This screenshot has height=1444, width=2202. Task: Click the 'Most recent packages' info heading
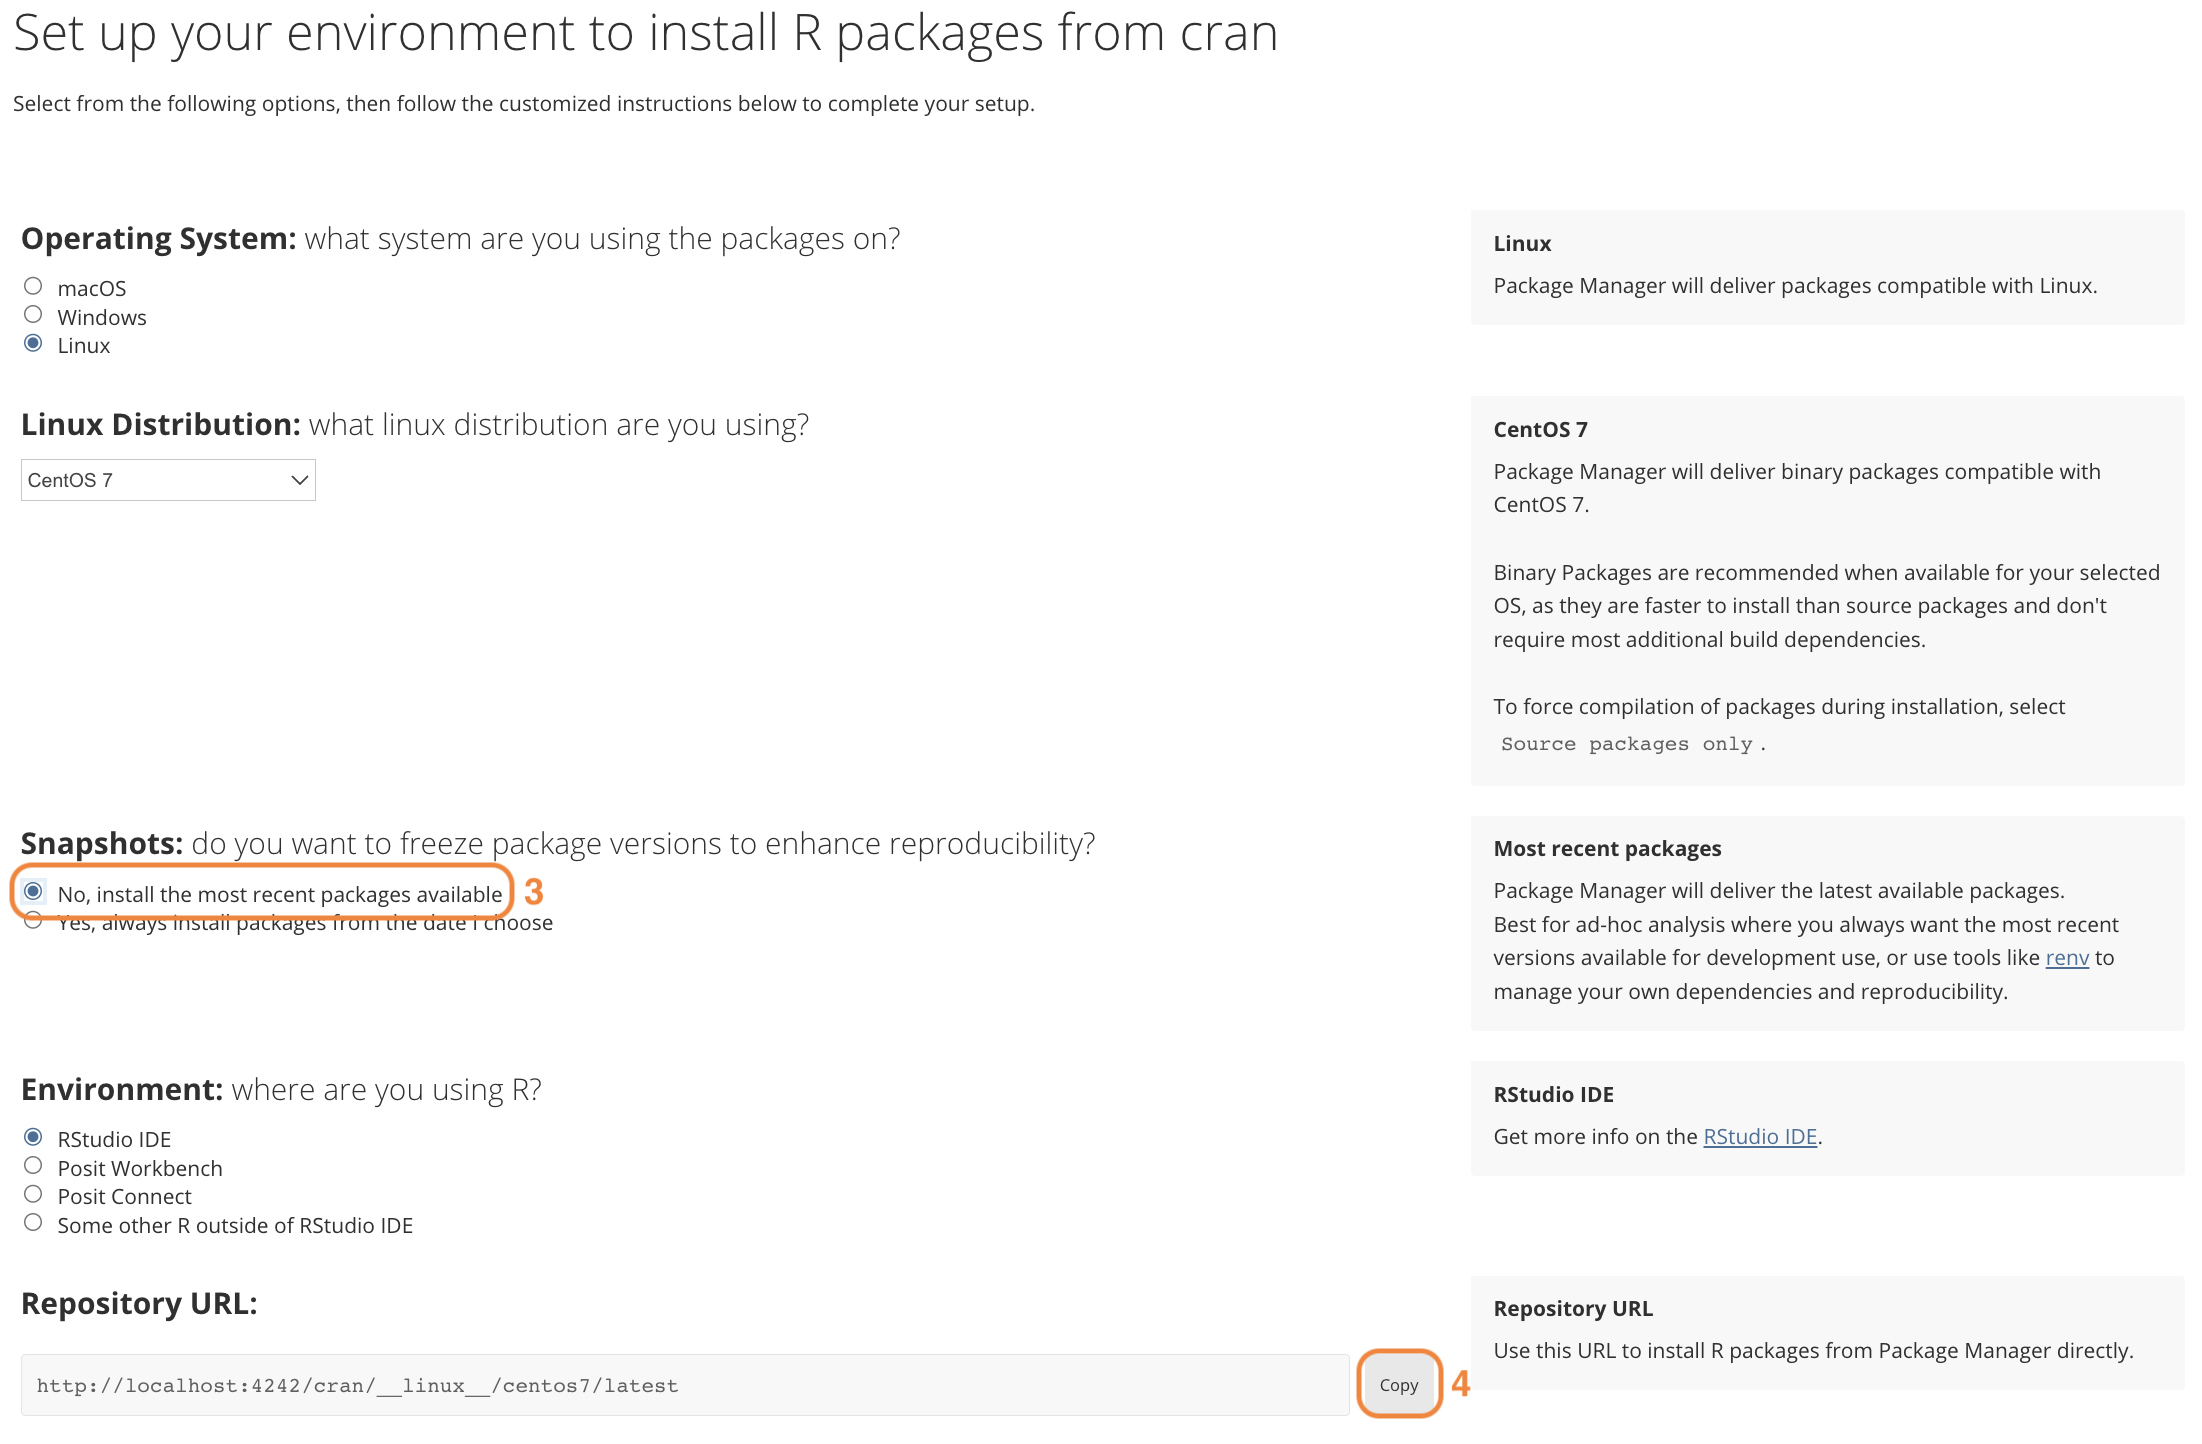tap(1607, 849)
